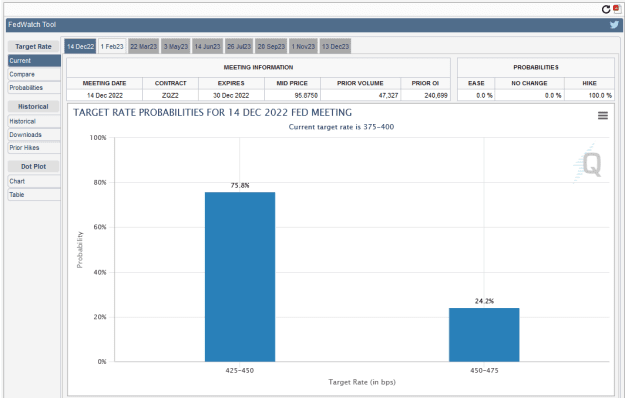Click the 450-475 axis label

(484, 370)
